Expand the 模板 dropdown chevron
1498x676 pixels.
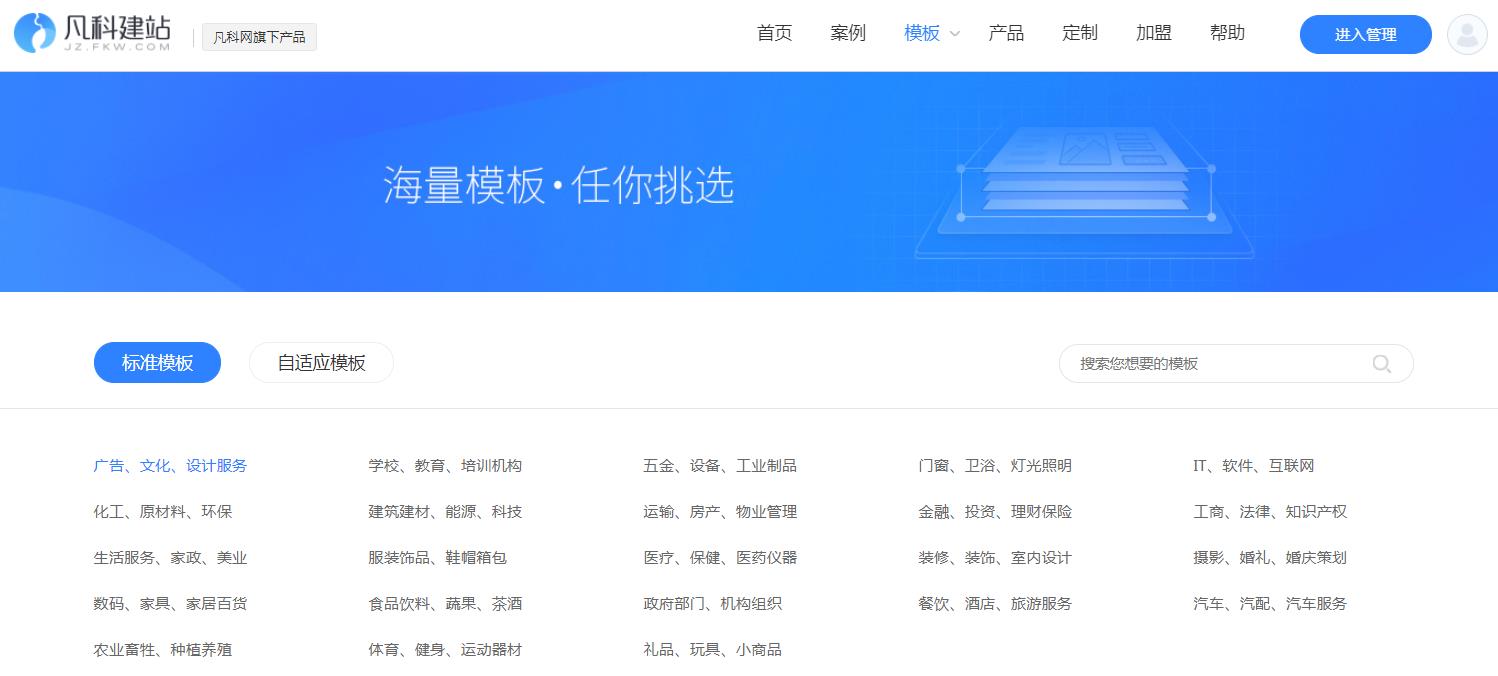pos(955,34)
